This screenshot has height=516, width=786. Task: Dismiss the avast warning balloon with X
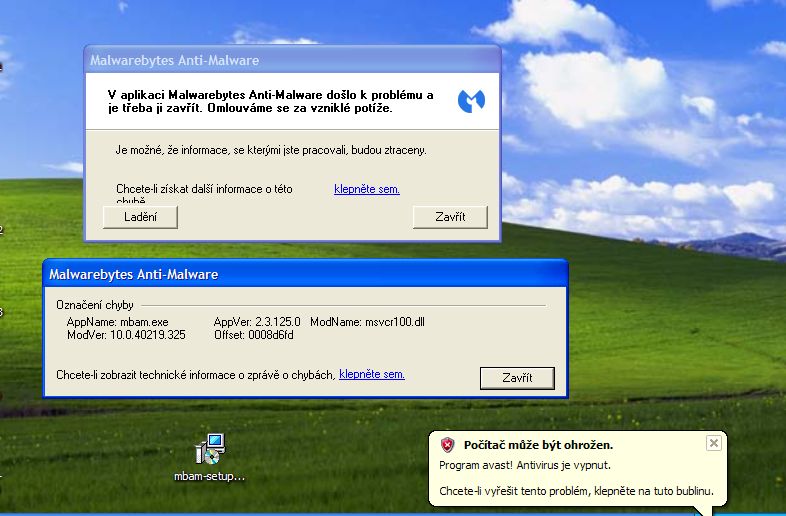tap(713, 443)
